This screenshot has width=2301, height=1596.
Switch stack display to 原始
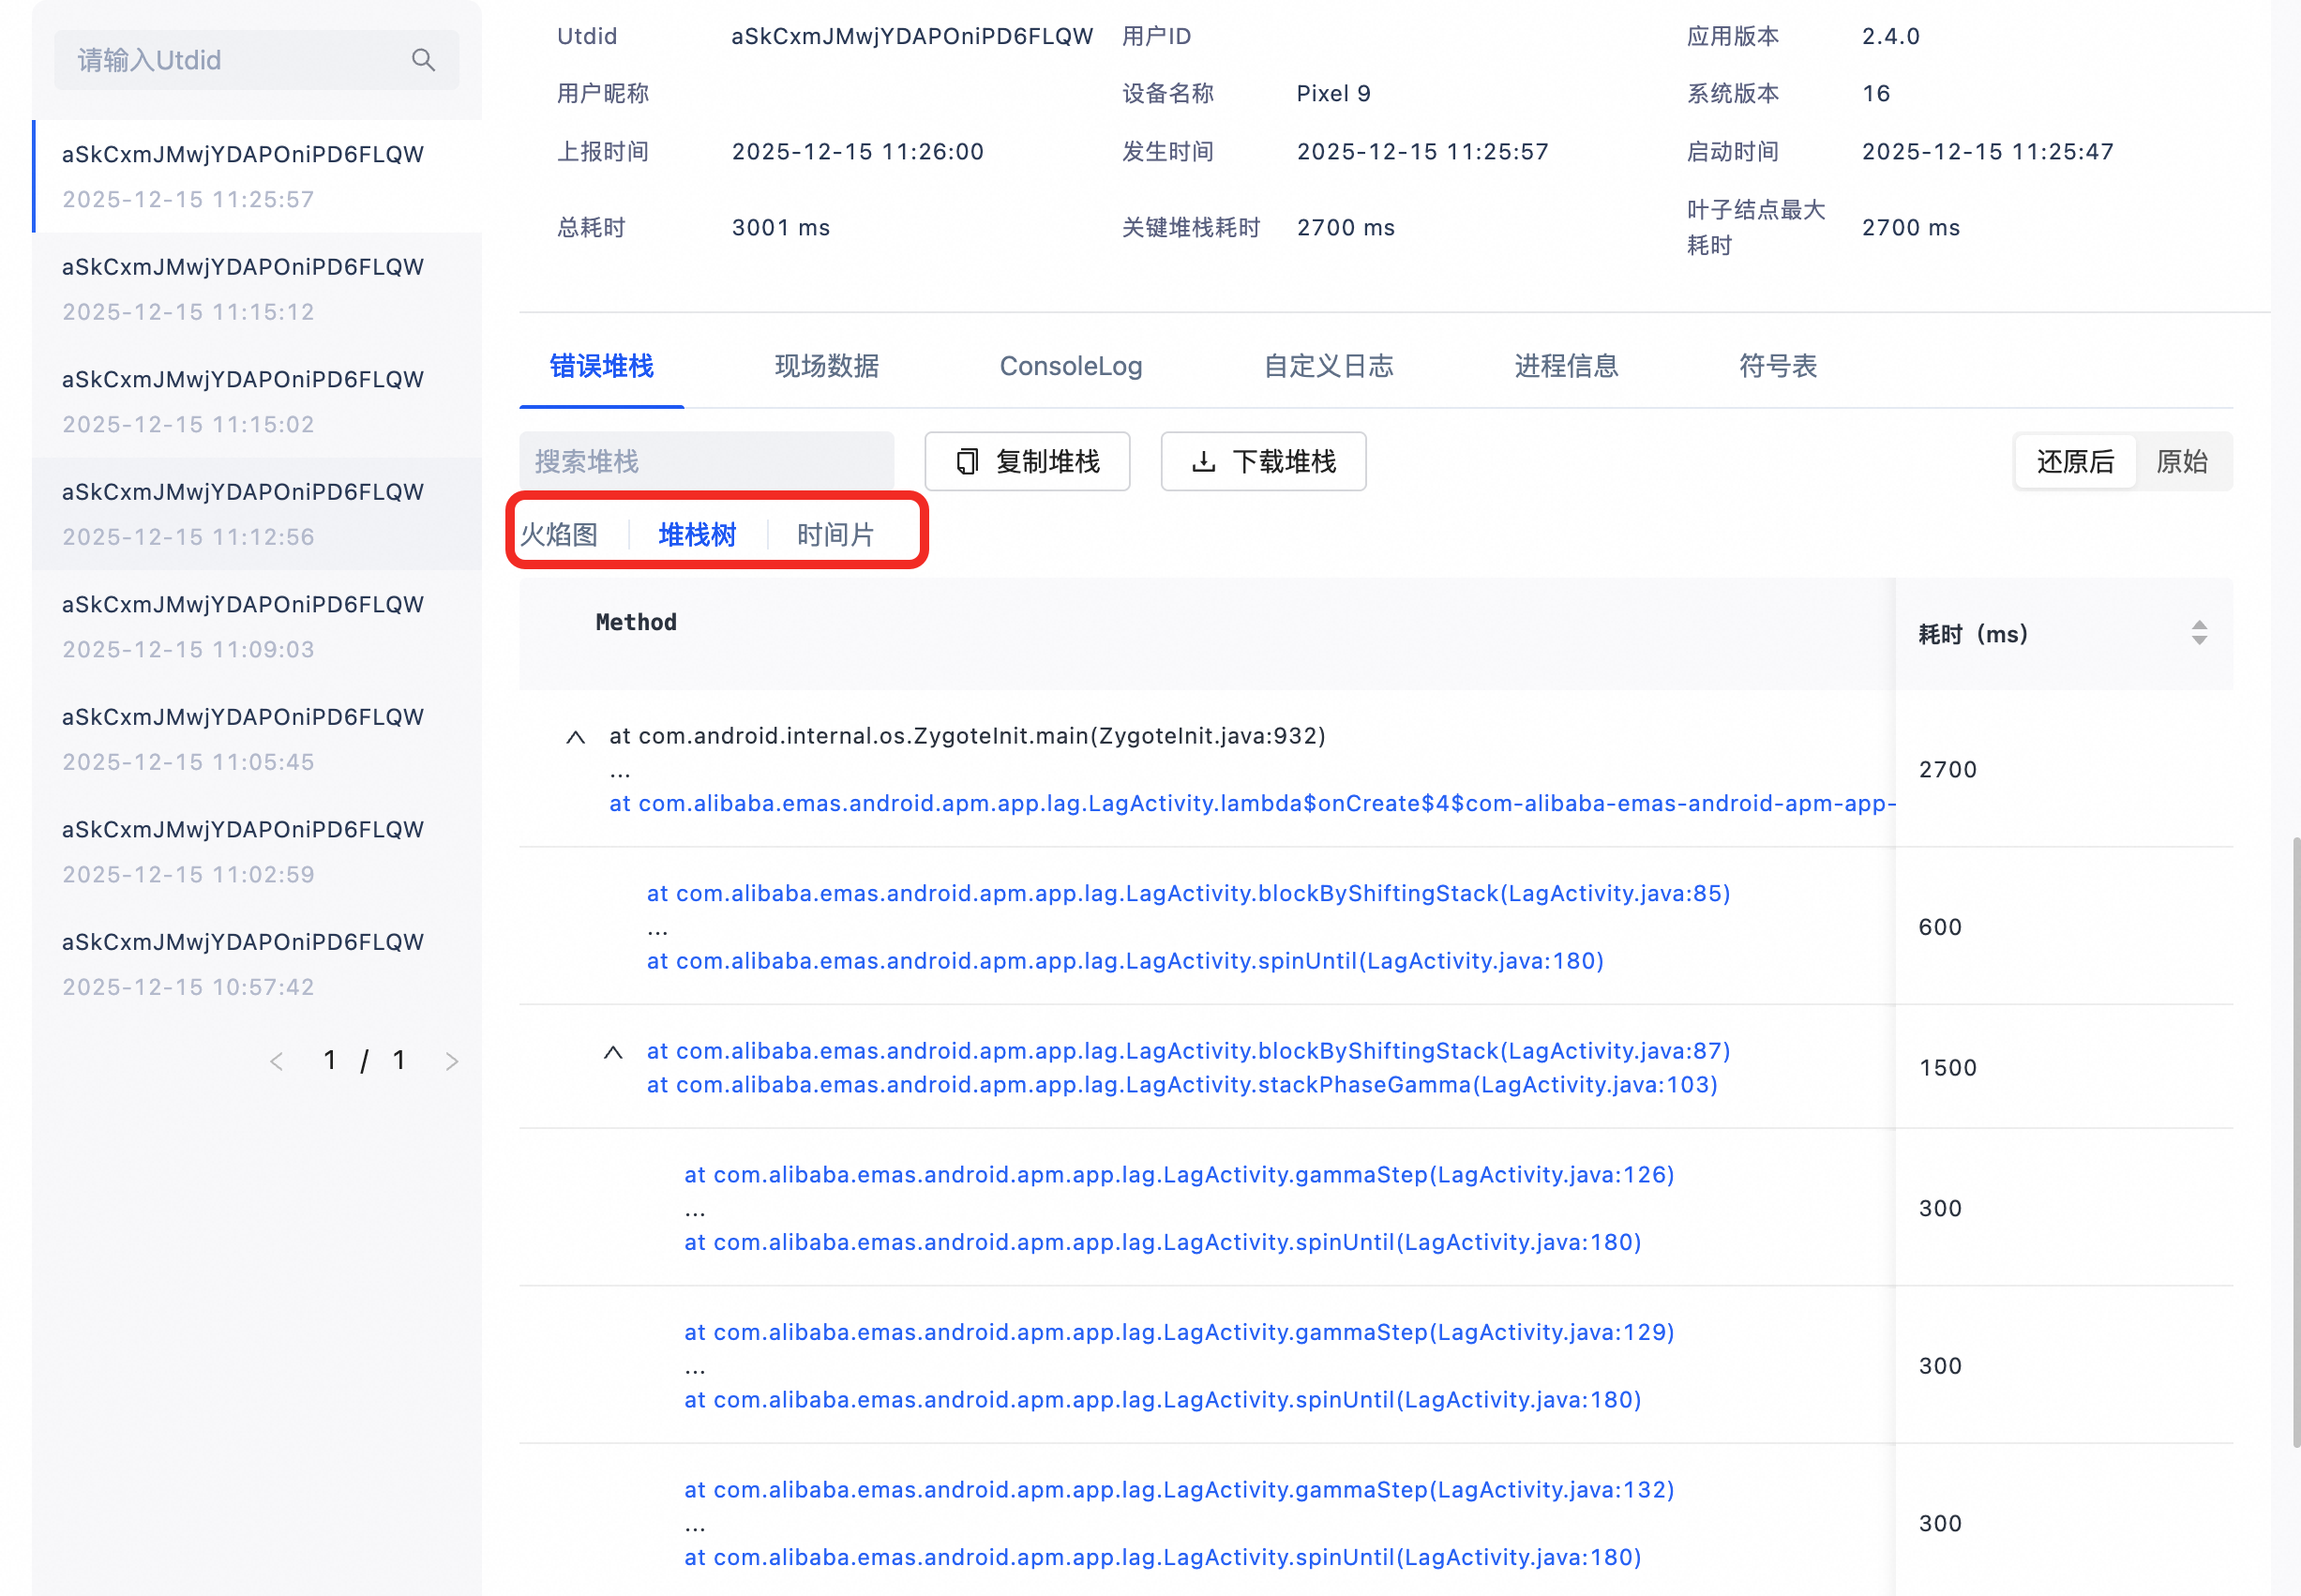pyautogui.click(x=2181, y=462)
